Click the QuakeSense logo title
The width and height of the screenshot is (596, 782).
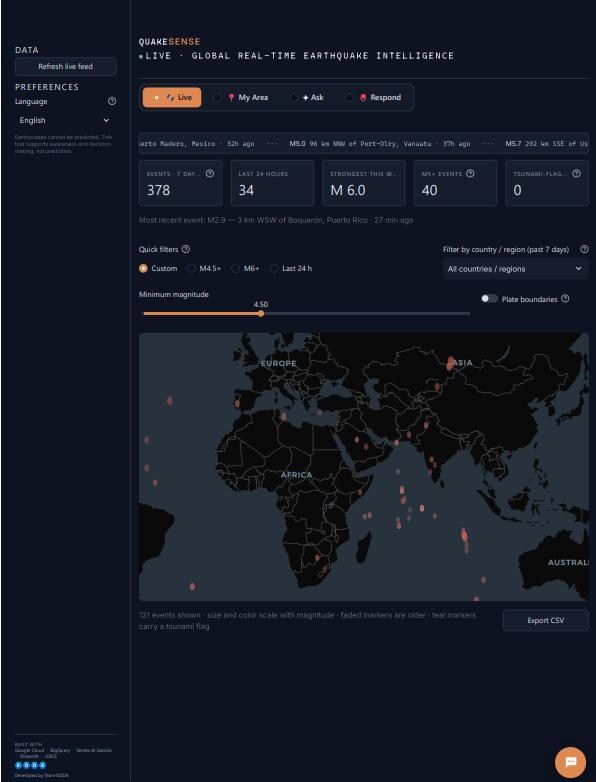(x=170, y=42)
